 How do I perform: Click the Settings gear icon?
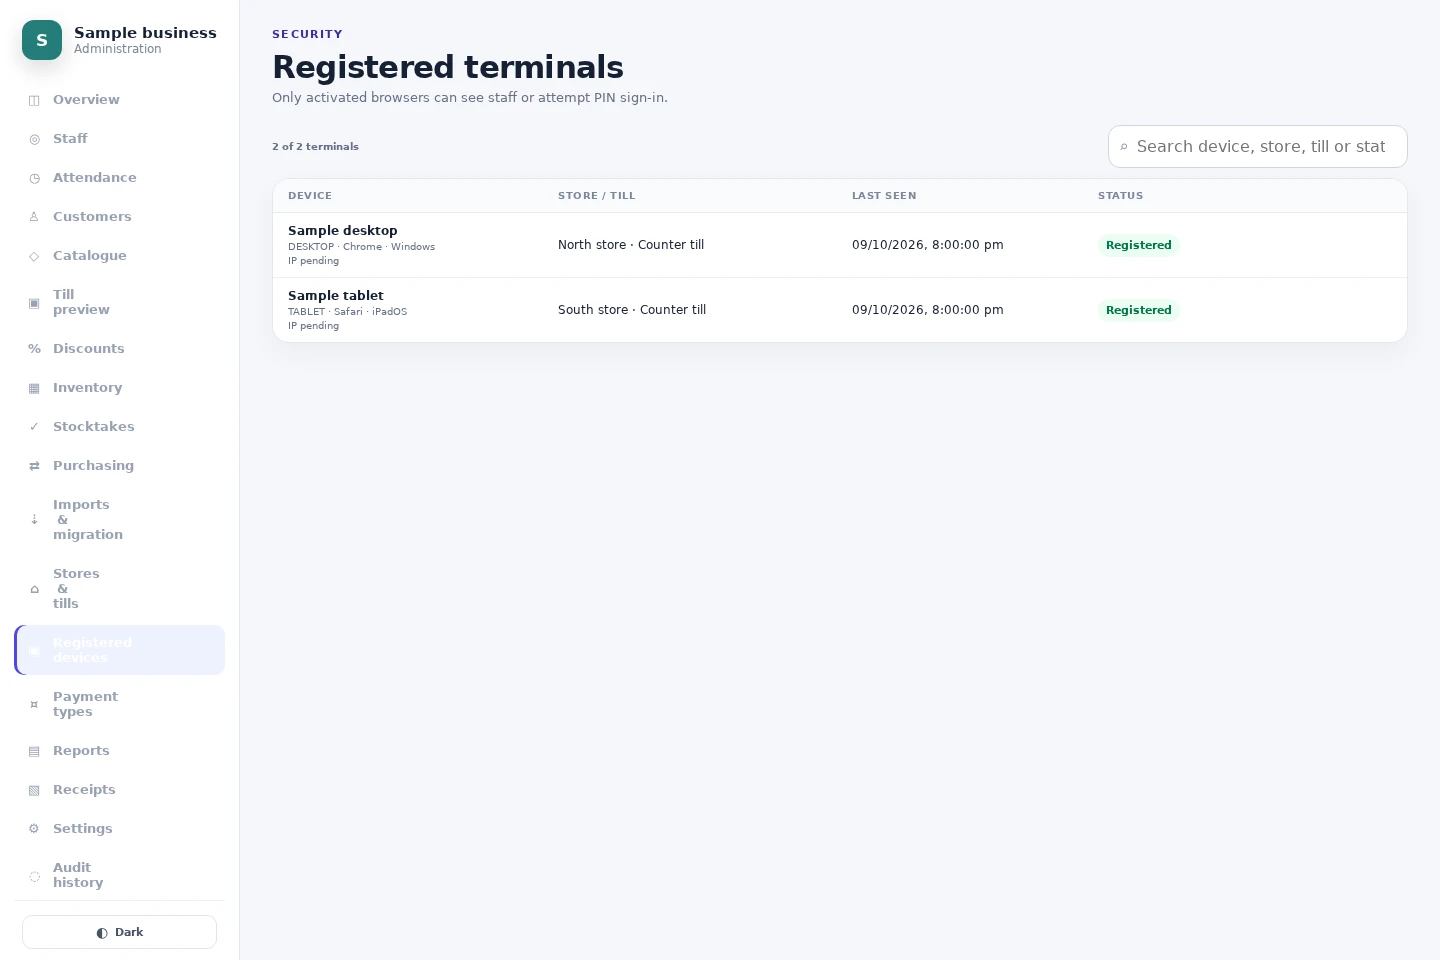click(x=34, y=829)
